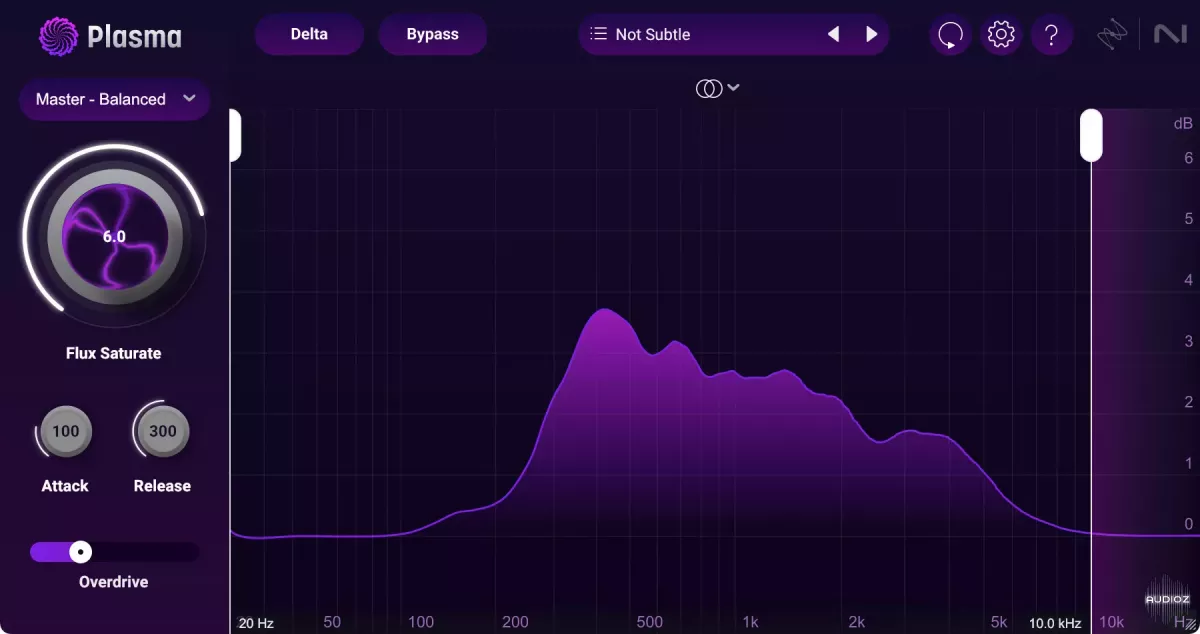Click the low frequency range handle
The height and width of the screenshot is (634, 1200).
233,135
